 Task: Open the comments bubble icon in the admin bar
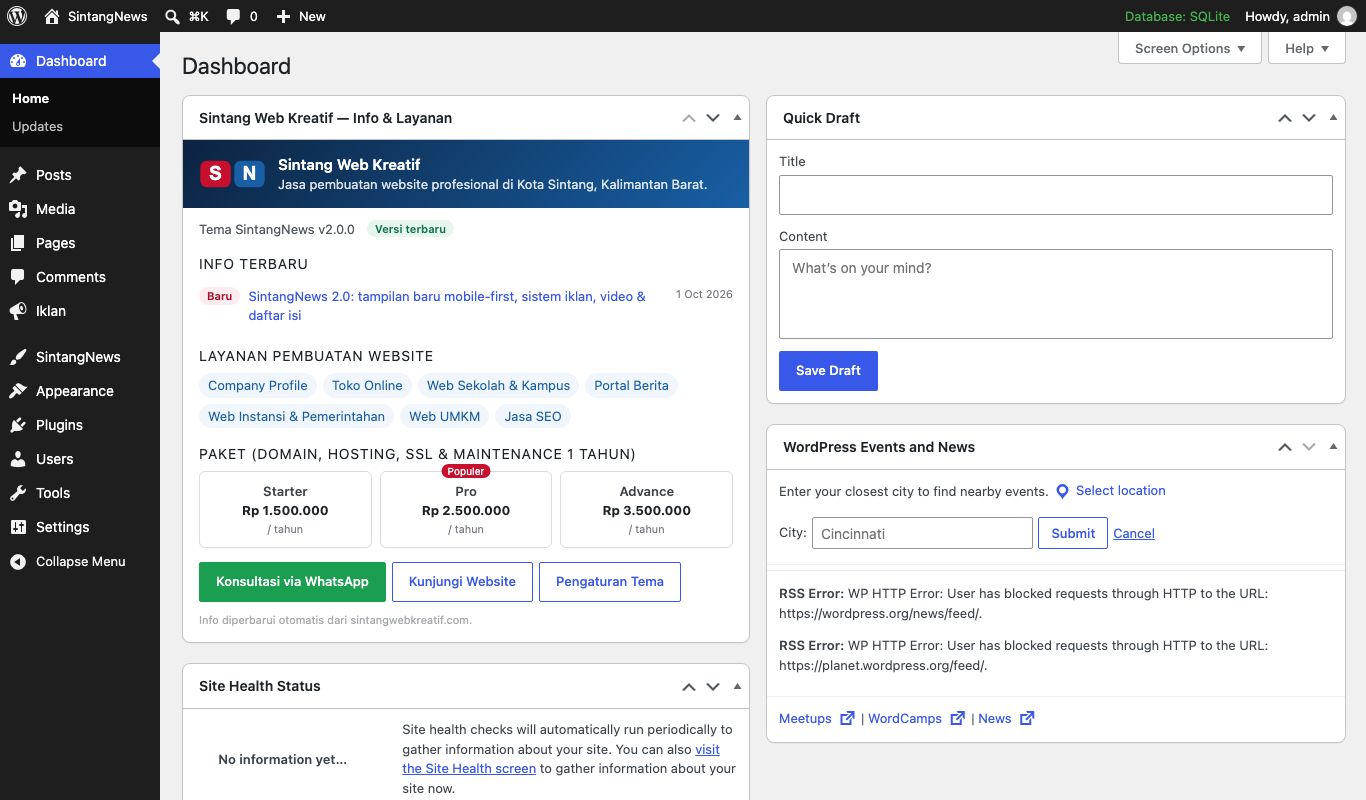pyautogui.click(x=233, y=16)
